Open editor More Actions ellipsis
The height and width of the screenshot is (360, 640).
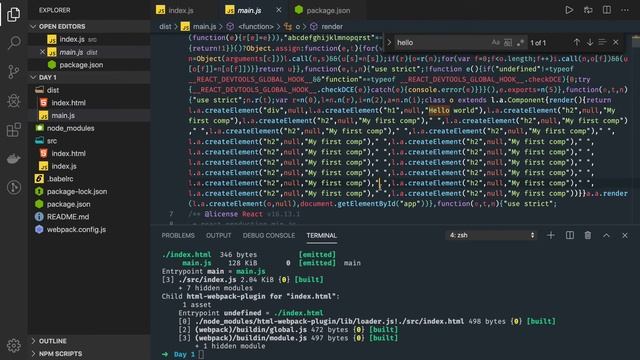(625, 10)
